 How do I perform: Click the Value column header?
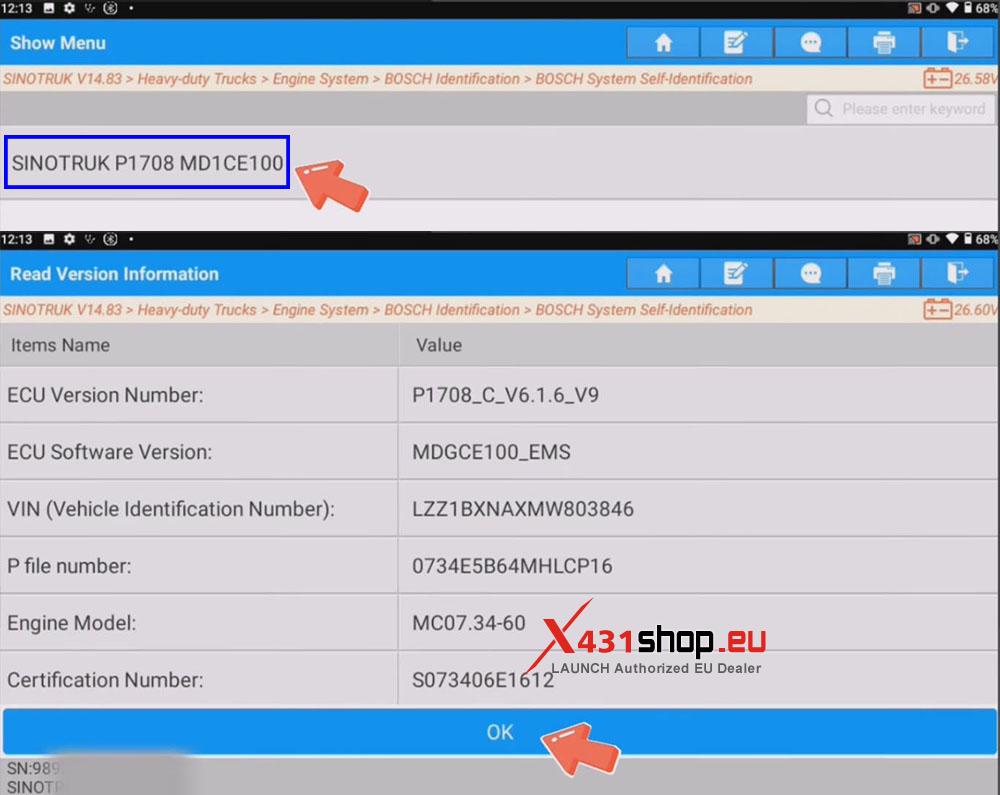coord(439,345)
